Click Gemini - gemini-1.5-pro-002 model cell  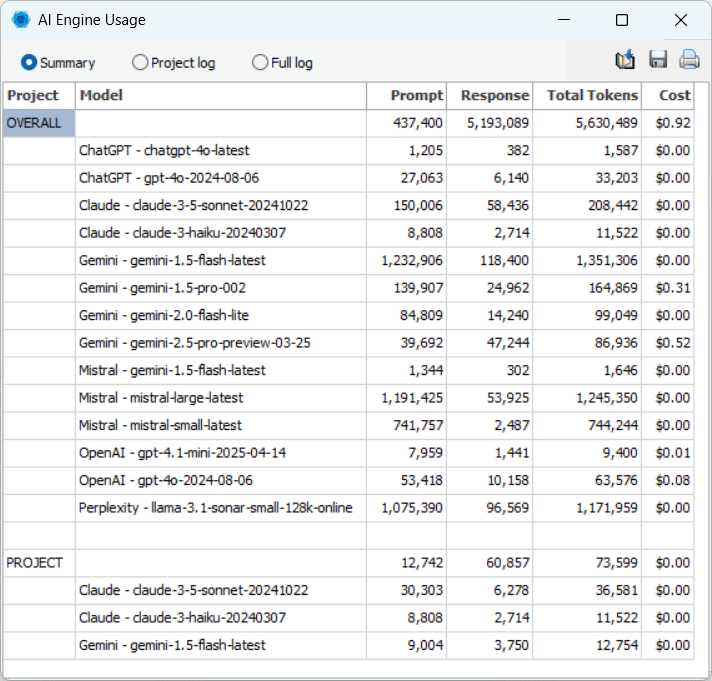click(221, 288)
